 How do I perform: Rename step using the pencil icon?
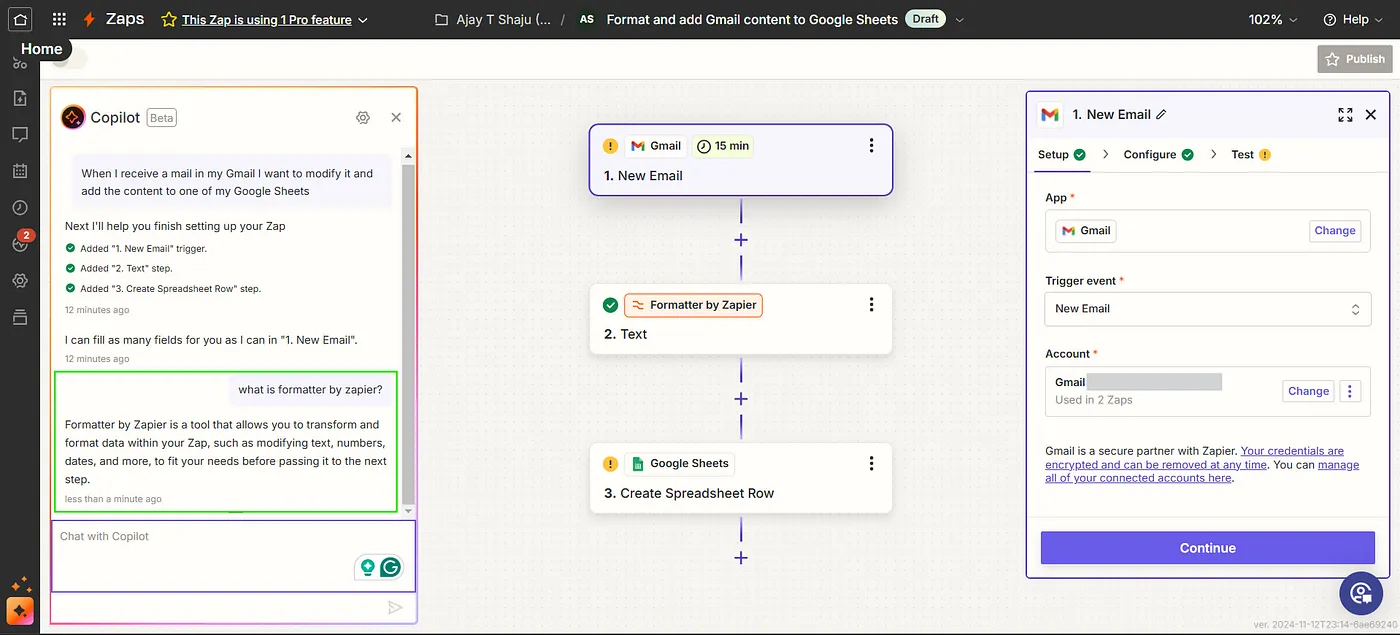point(1161,115)
